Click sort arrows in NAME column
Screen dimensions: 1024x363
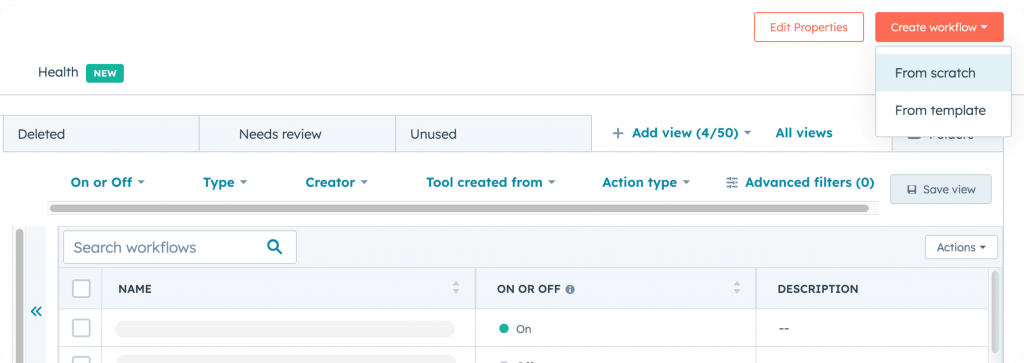pyautogui.click(x=456, y=287)
